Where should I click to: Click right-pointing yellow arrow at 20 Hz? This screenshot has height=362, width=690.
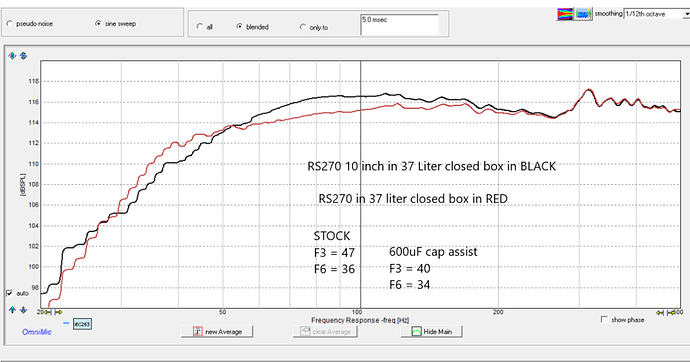click(x=58, y=312)
